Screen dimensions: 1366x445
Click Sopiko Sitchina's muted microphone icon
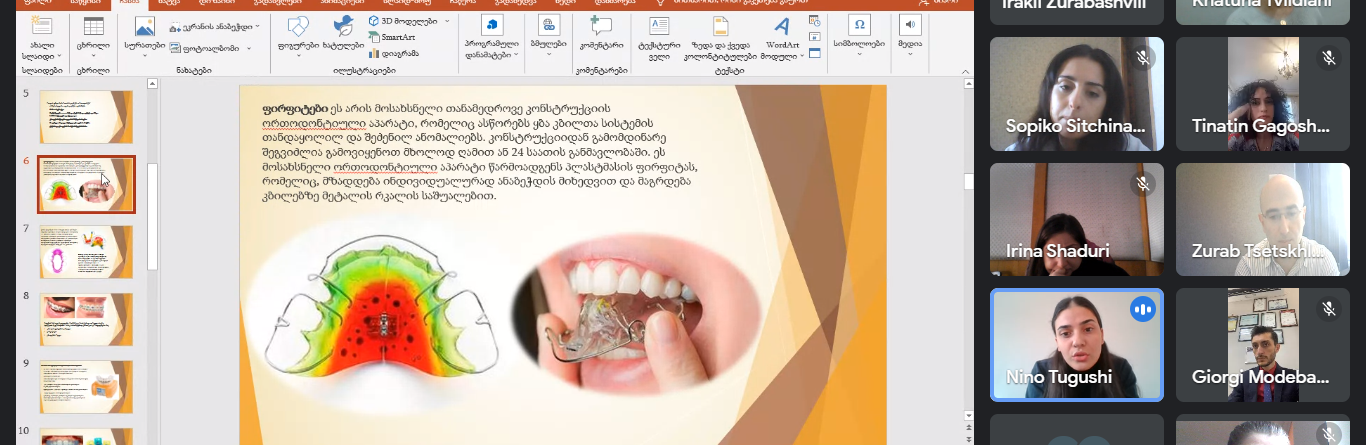point(1142,58)
